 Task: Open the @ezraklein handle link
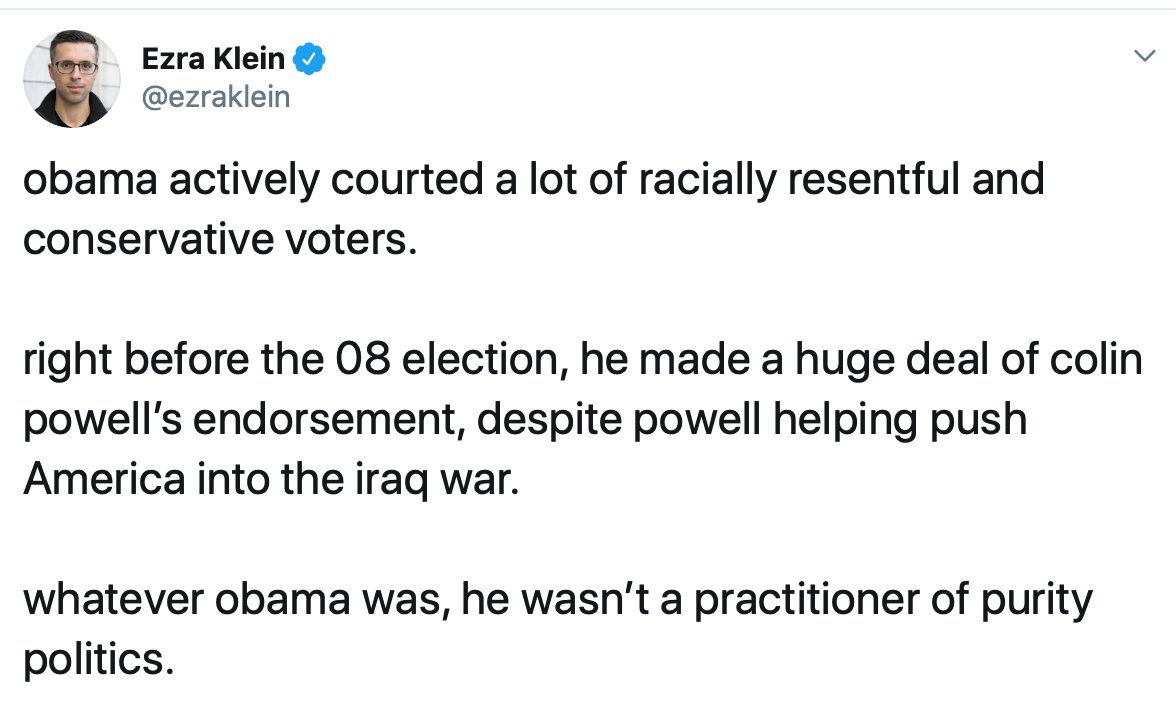[216, 97]
